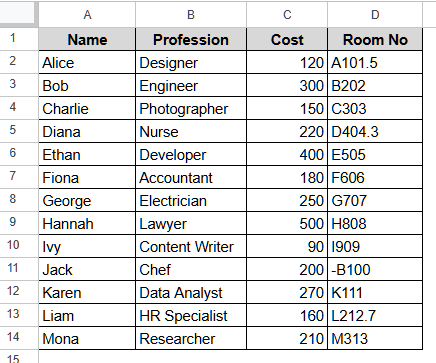Click the Name header cell
The image size is (436, 363).
[87, 39]
